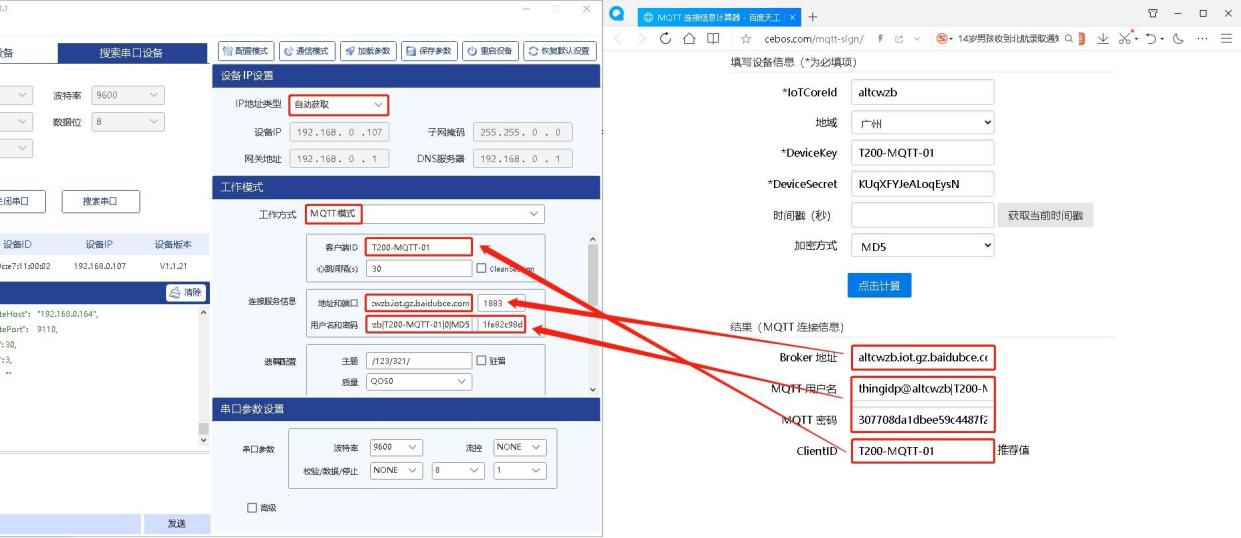1241x538 pixels.
Task: Click the 点击计算 button
Action: point(879,285)
